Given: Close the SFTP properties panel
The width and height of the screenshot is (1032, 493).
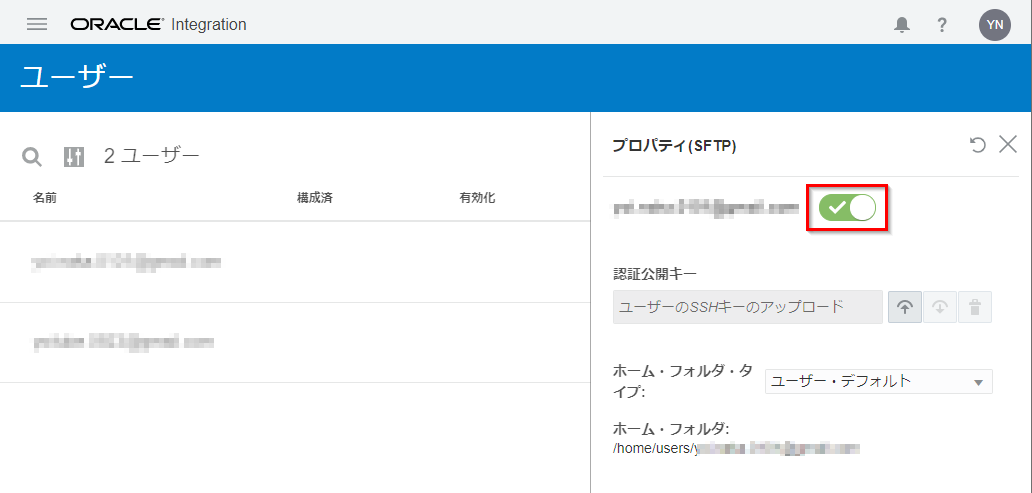Looking at the screenshot, I should (1008, 145).
